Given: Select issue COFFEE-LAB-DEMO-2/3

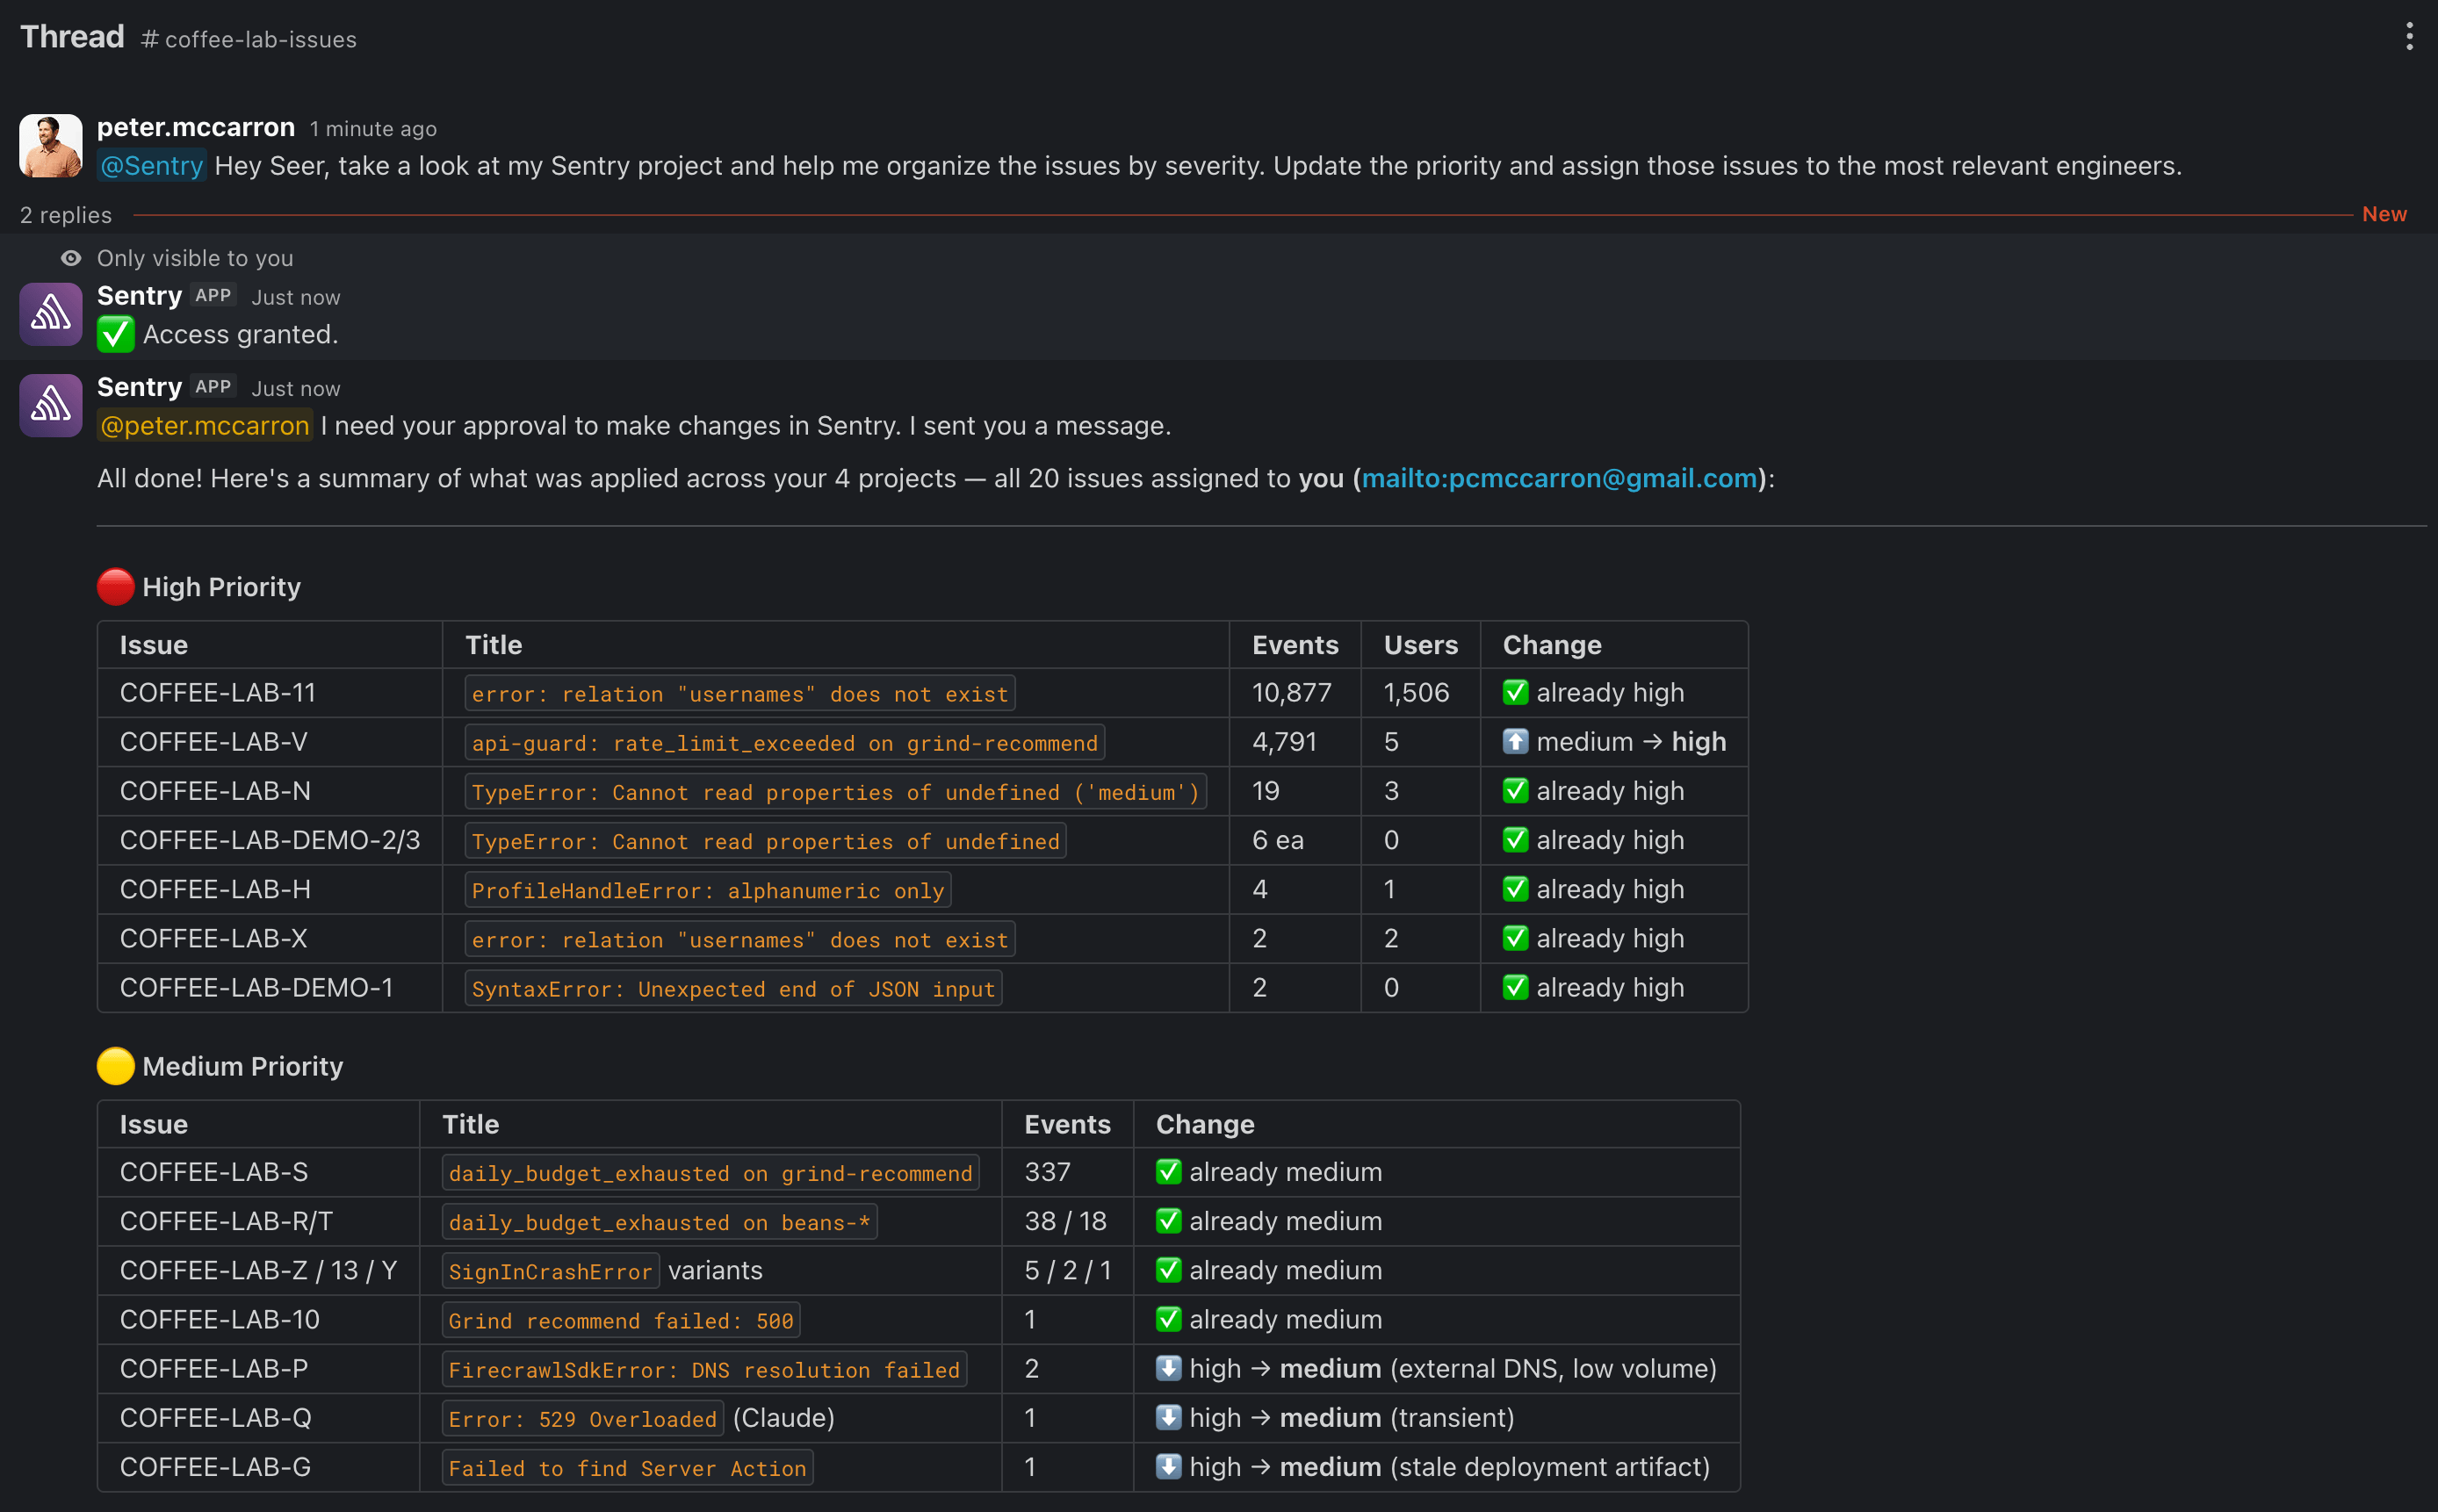Looking at the screenshot, I should point(270,840).
